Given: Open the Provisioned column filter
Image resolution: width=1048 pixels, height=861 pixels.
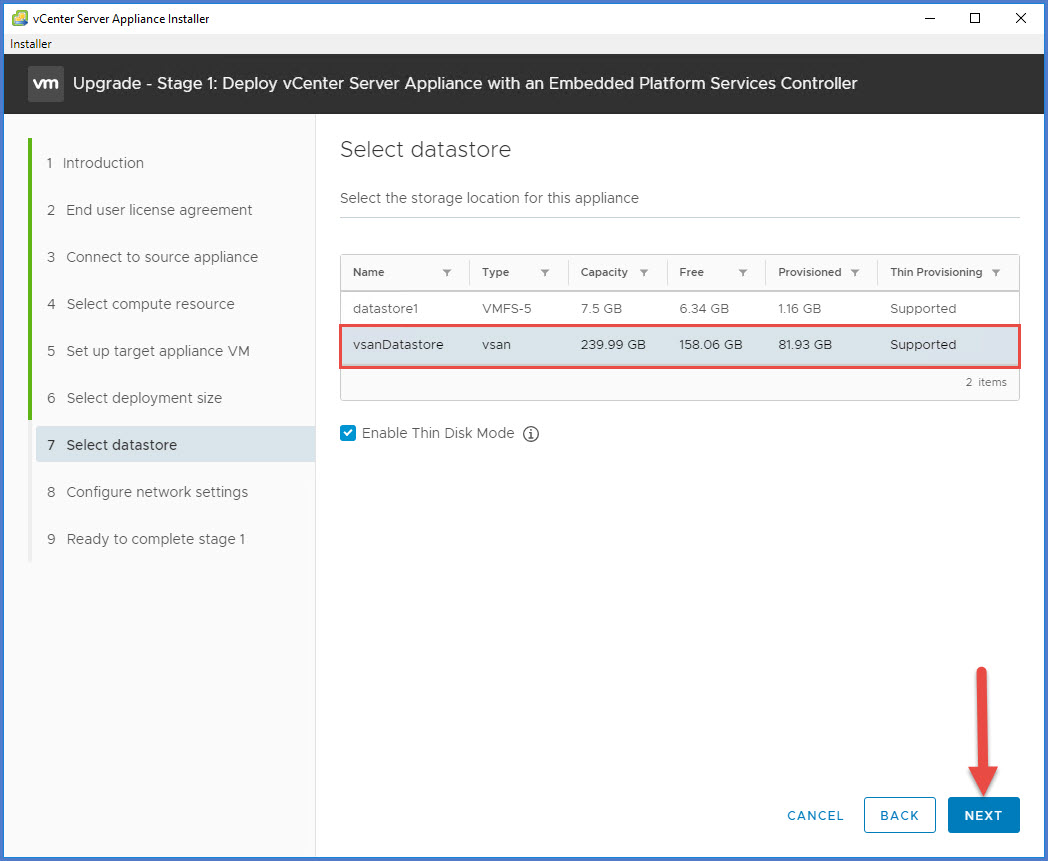Looking at the screenshot, I should 855,273.
